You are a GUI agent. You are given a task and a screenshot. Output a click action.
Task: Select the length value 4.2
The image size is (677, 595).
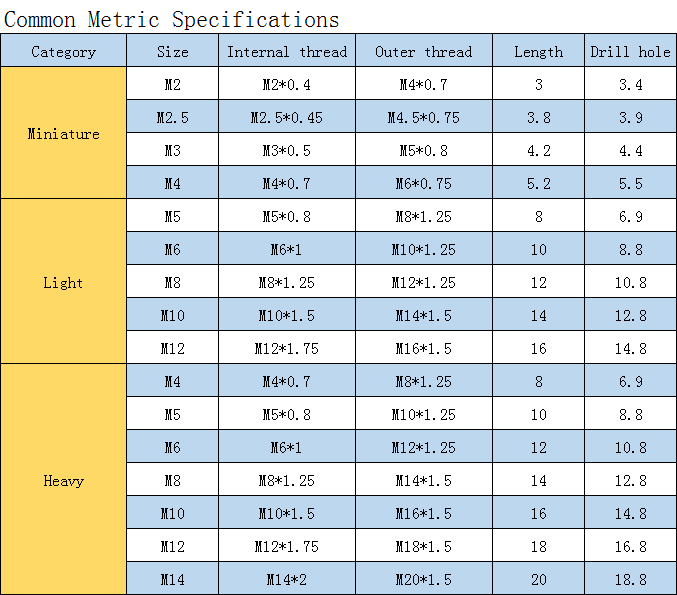coord(538,149)
